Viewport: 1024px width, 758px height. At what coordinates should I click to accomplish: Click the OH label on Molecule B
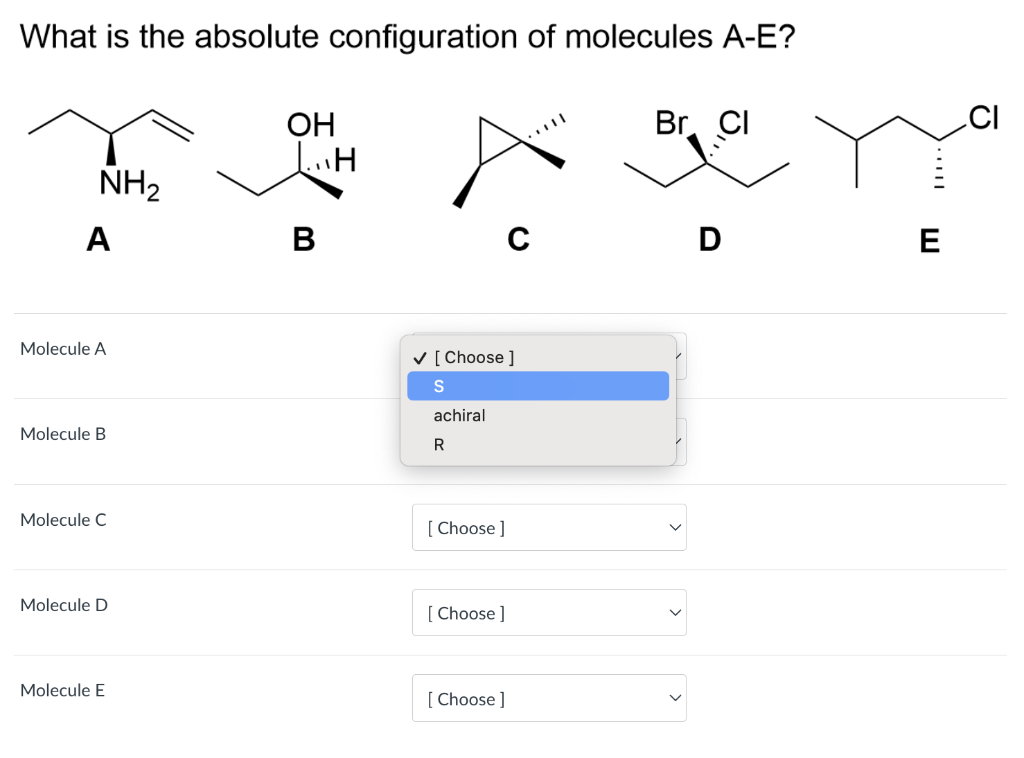point(308,125)
